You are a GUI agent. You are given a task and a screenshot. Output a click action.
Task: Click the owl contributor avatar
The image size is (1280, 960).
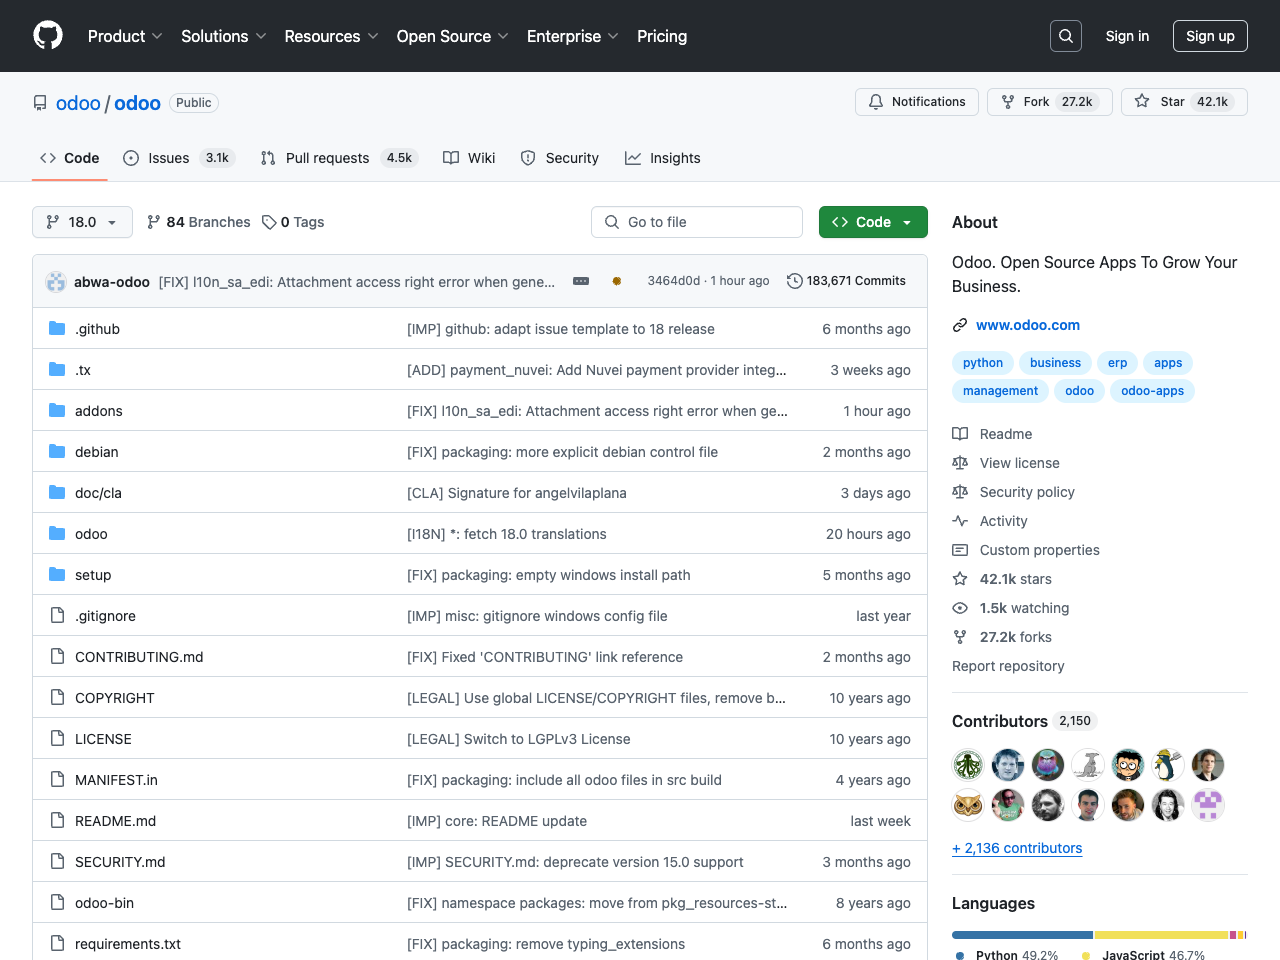coord(968,805)
